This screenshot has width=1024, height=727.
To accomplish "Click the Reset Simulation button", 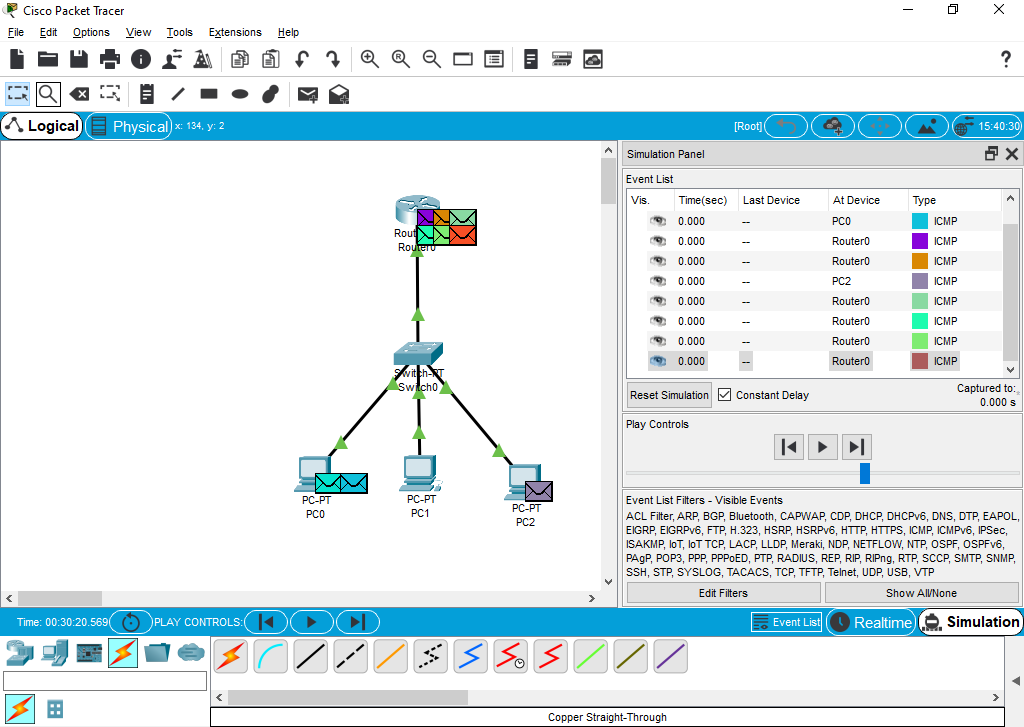I will pos(669,395).
